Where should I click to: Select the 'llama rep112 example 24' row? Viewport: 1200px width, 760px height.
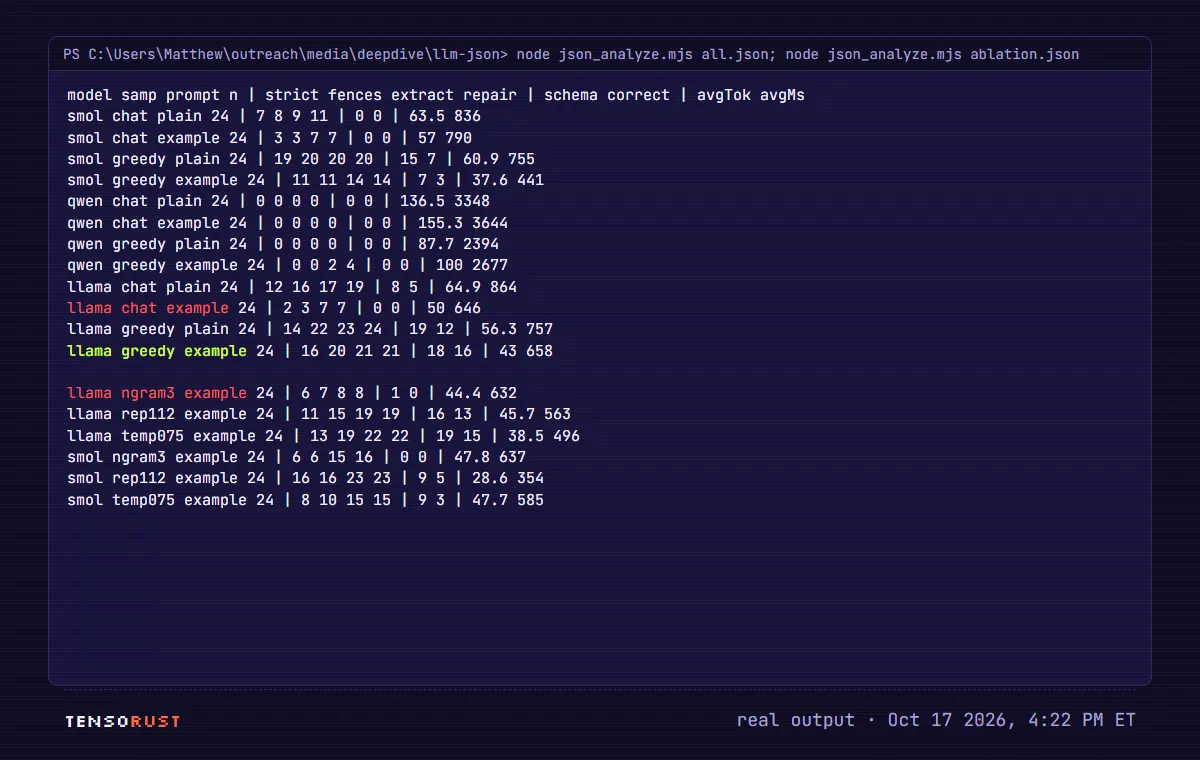[319, 414]
